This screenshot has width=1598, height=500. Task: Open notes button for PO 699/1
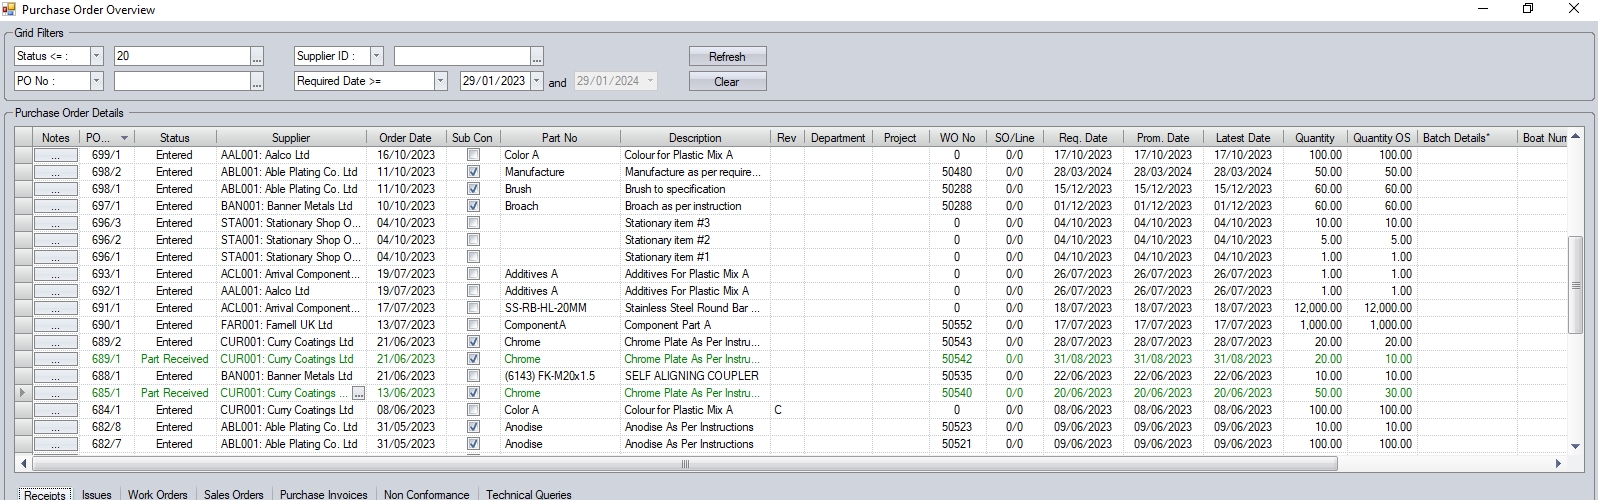click(55, 155)
